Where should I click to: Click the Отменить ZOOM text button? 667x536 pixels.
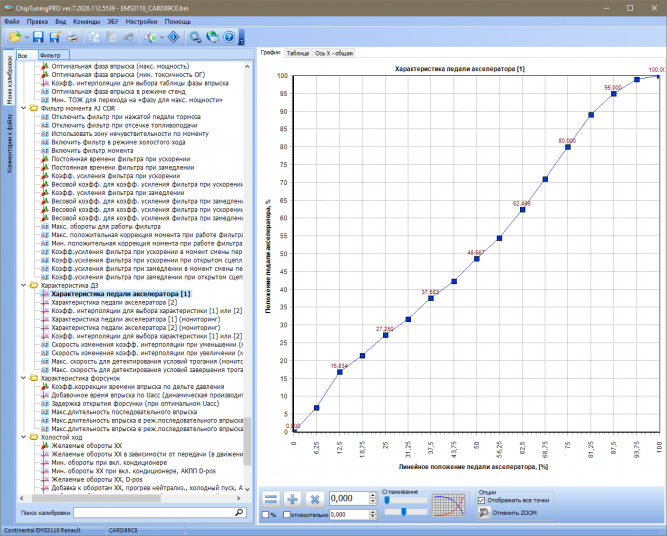coord(515,513)
